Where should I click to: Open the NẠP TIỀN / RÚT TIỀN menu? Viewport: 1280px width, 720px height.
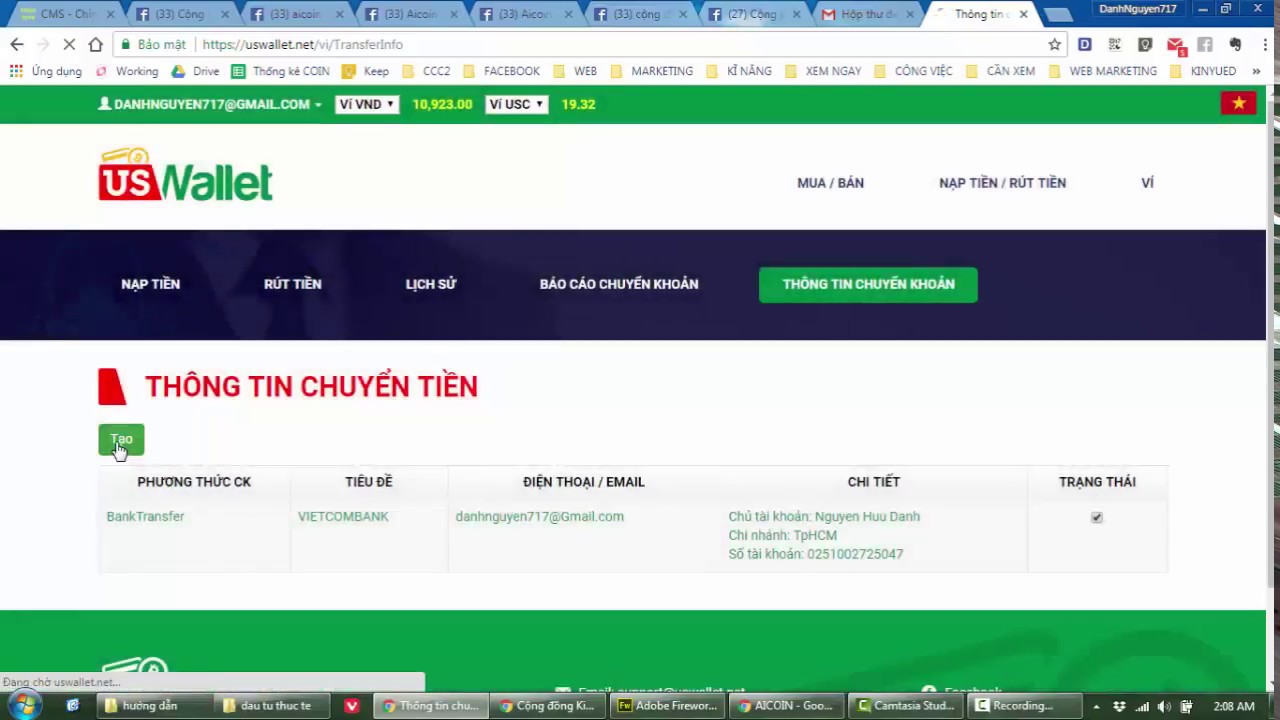pyautogui.click(x=1002, y=183)
